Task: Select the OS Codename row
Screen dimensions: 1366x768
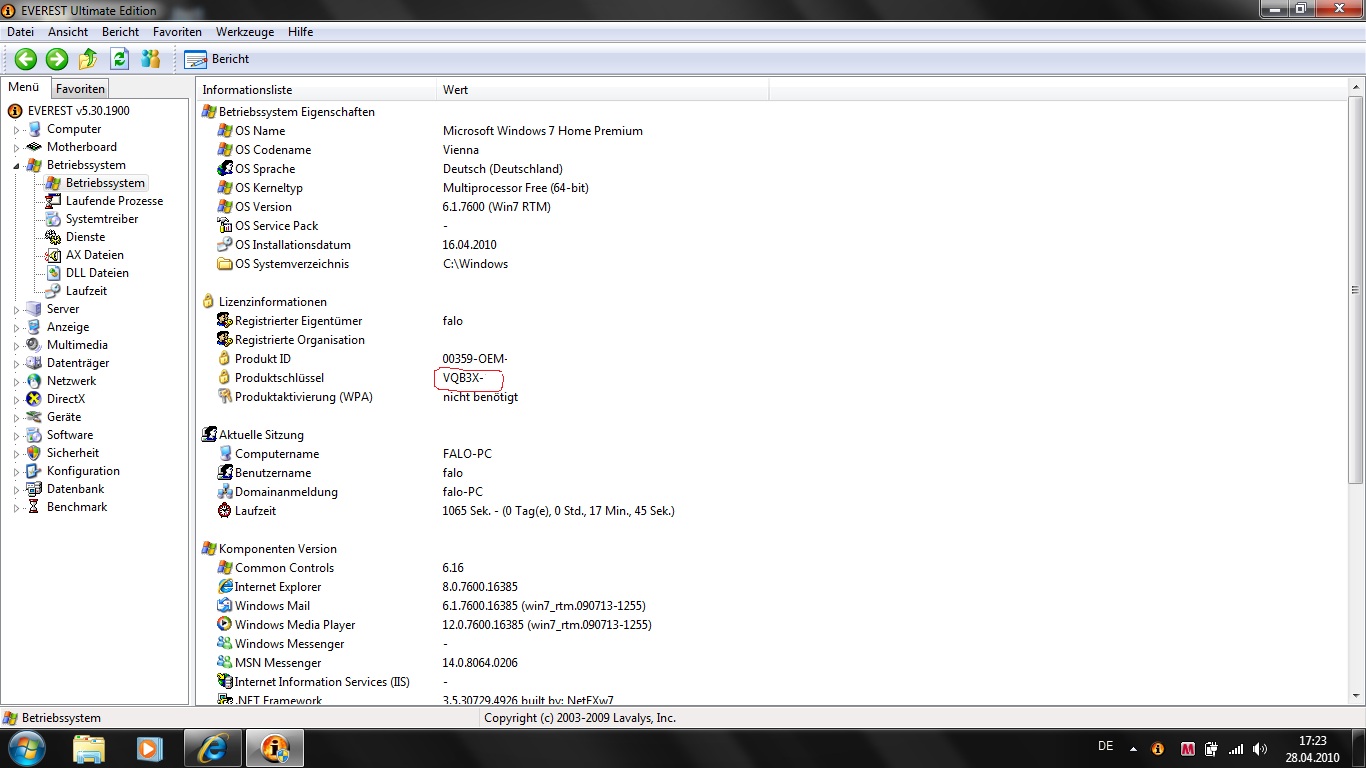Action: click(772, 150)
